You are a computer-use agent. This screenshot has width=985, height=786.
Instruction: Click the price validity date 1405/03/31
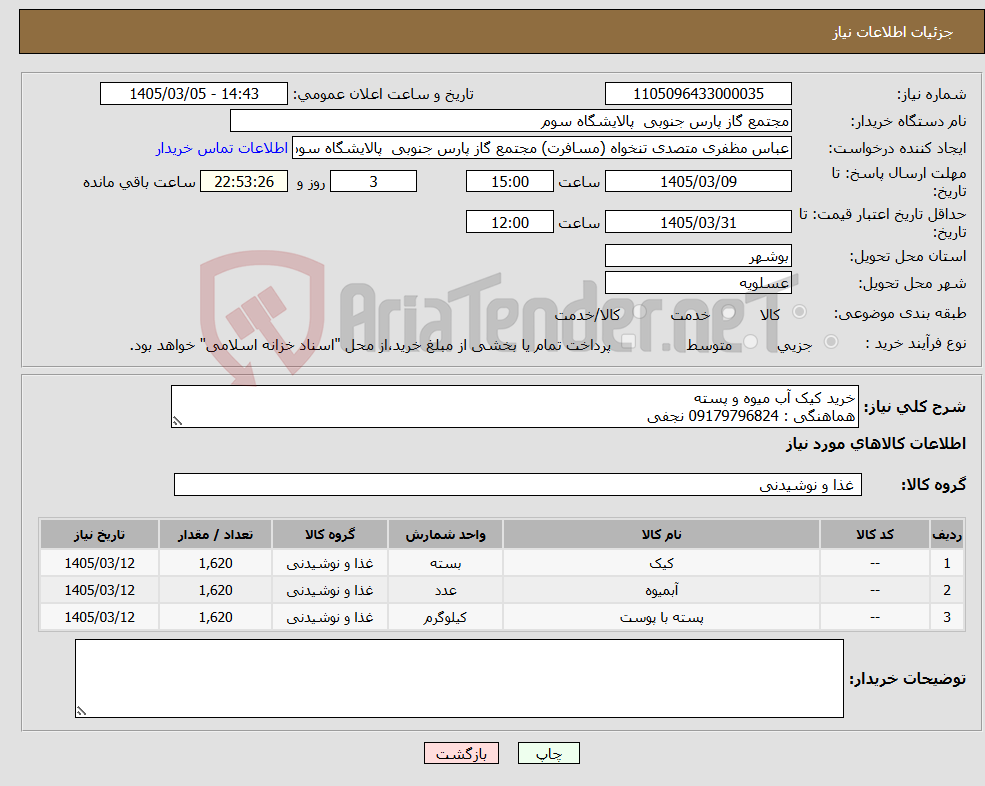click(x=698, y=222)
